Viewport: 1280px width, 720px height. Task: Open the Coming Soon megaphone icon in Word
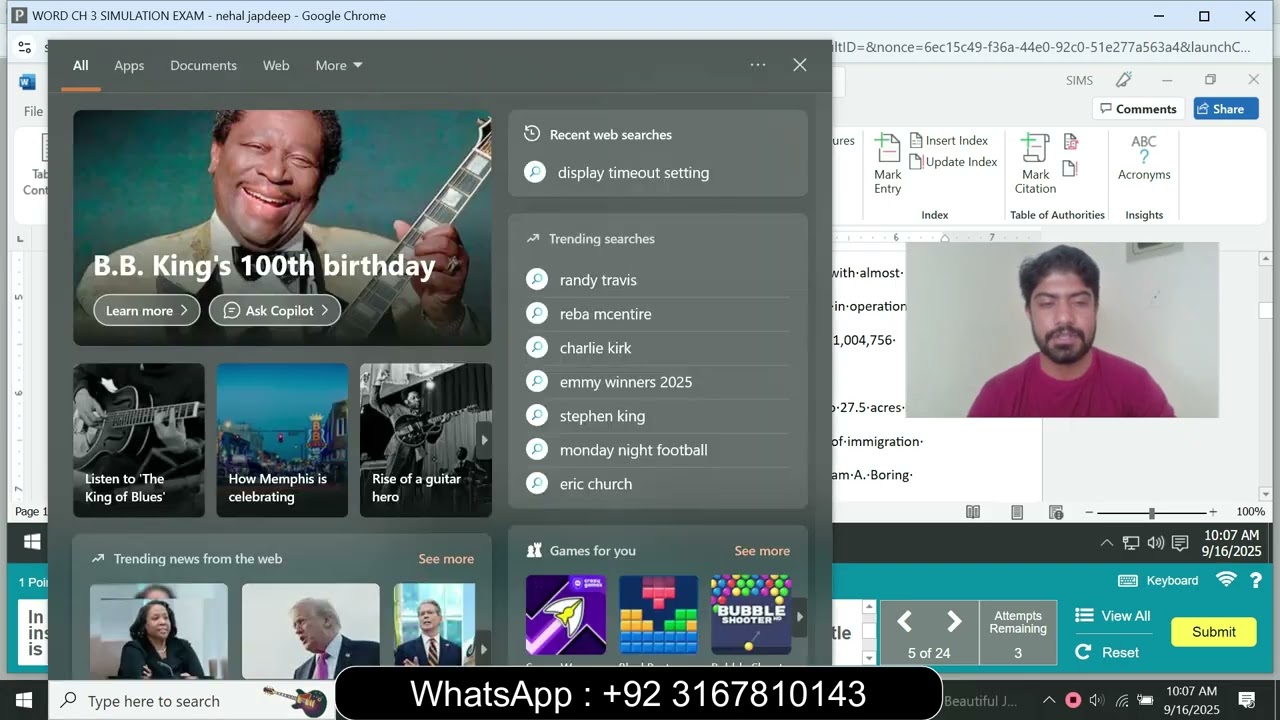(x=1124, y=80)
